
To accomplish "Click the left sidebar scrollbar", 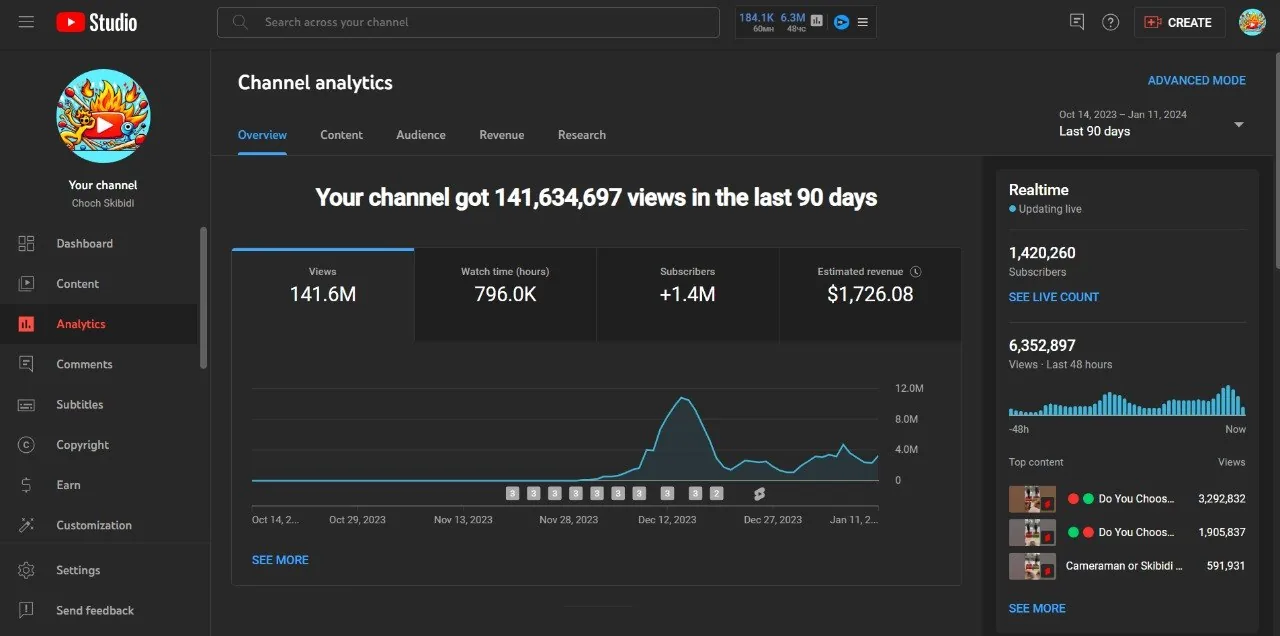I will click(x=204, y=298).
